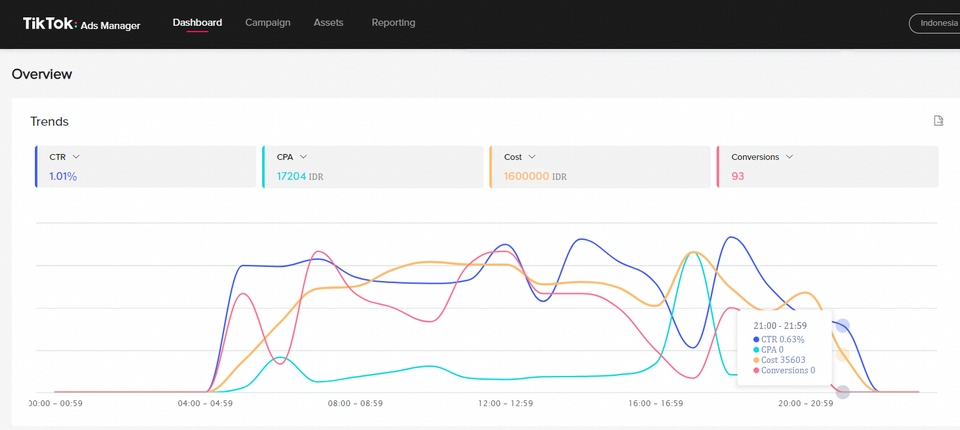This screenshot has width=960, height=430.
Task: Click the Indonesia region button
Action: pyautogui.click(x=935, y=23)
